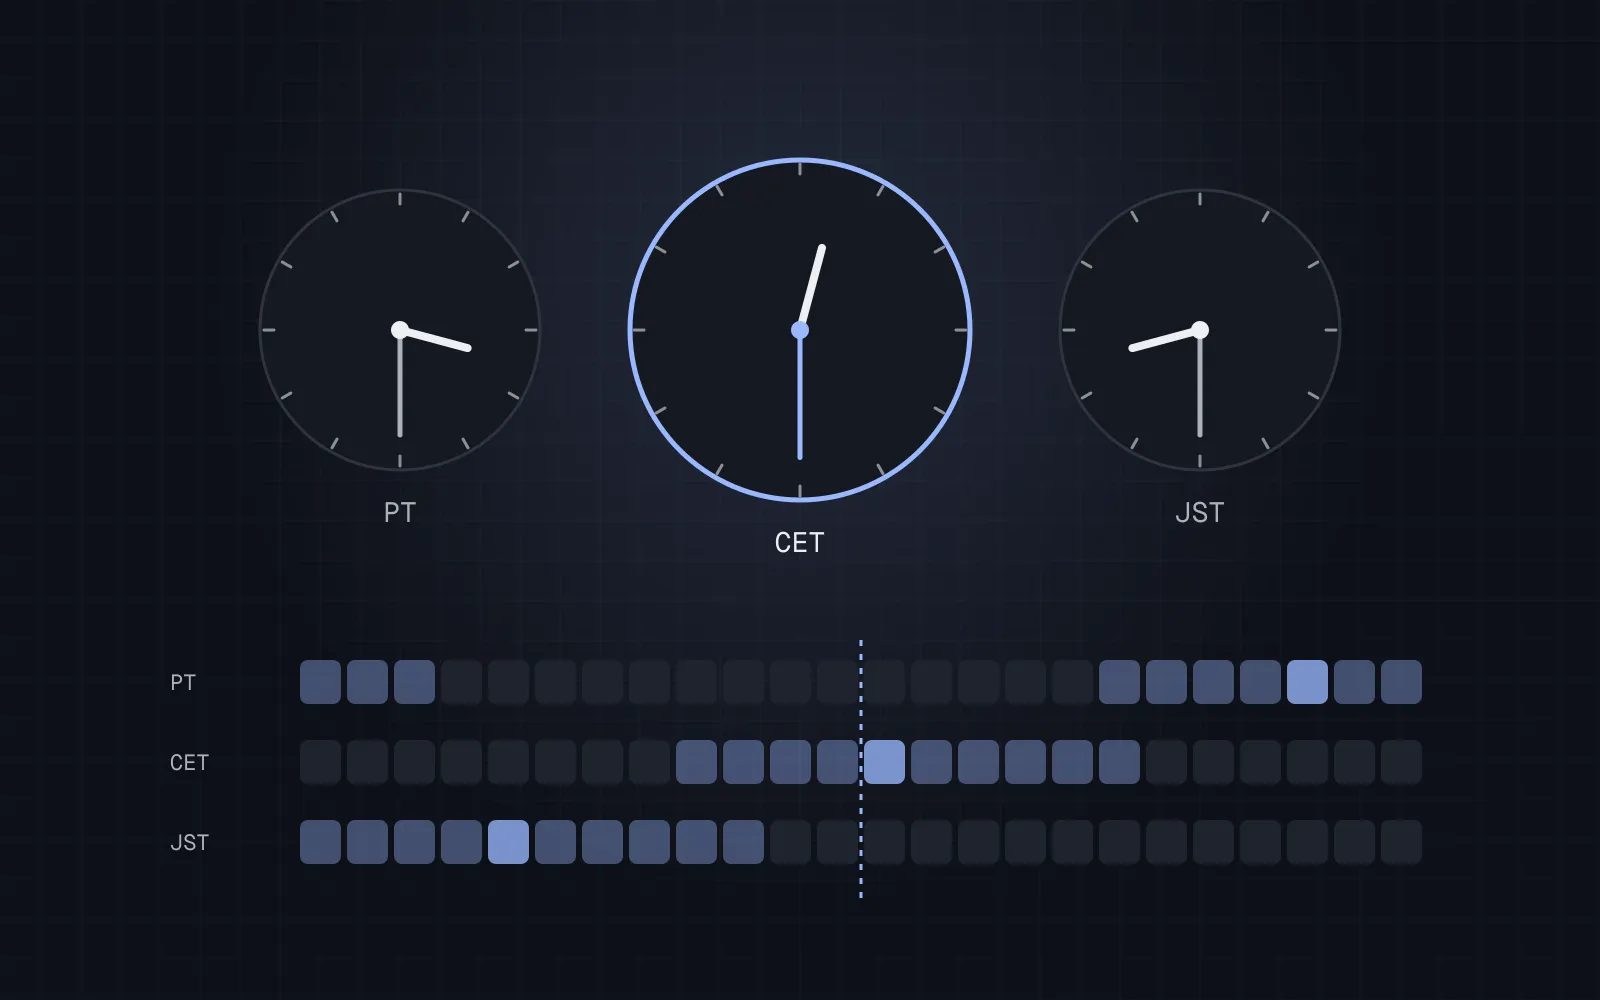Click the JST label beneath its clock
This screenshot has width=1600, height=1000.
click(1200, 512)
